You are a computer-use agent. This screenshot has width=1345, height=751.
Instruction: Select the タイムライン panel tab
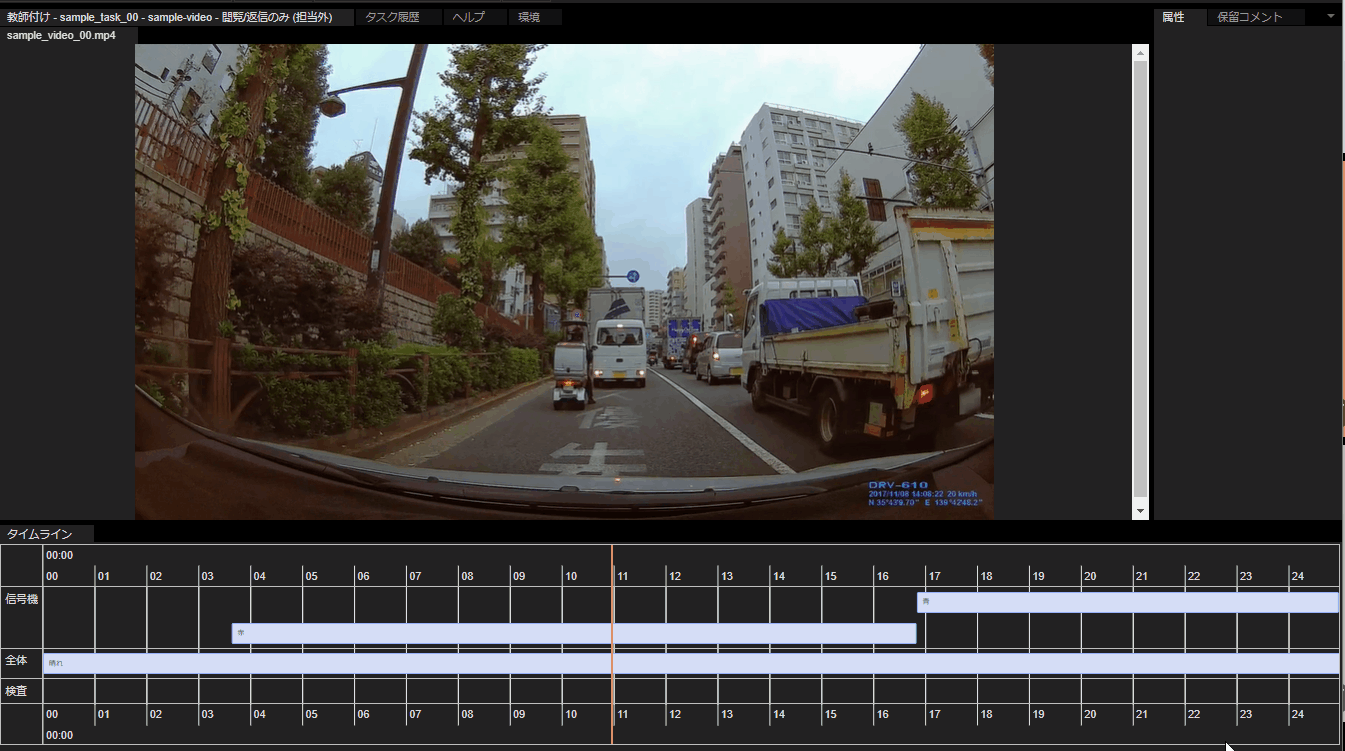46,534
